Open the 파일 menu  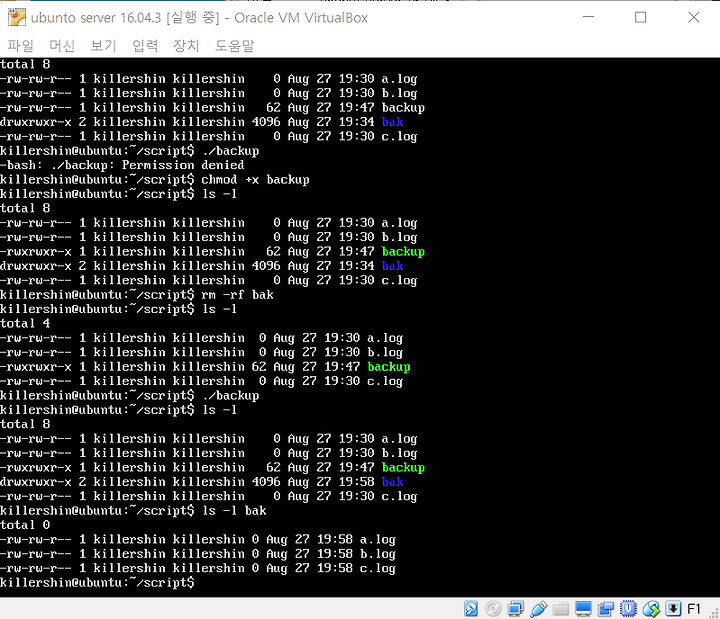point(21,45)
